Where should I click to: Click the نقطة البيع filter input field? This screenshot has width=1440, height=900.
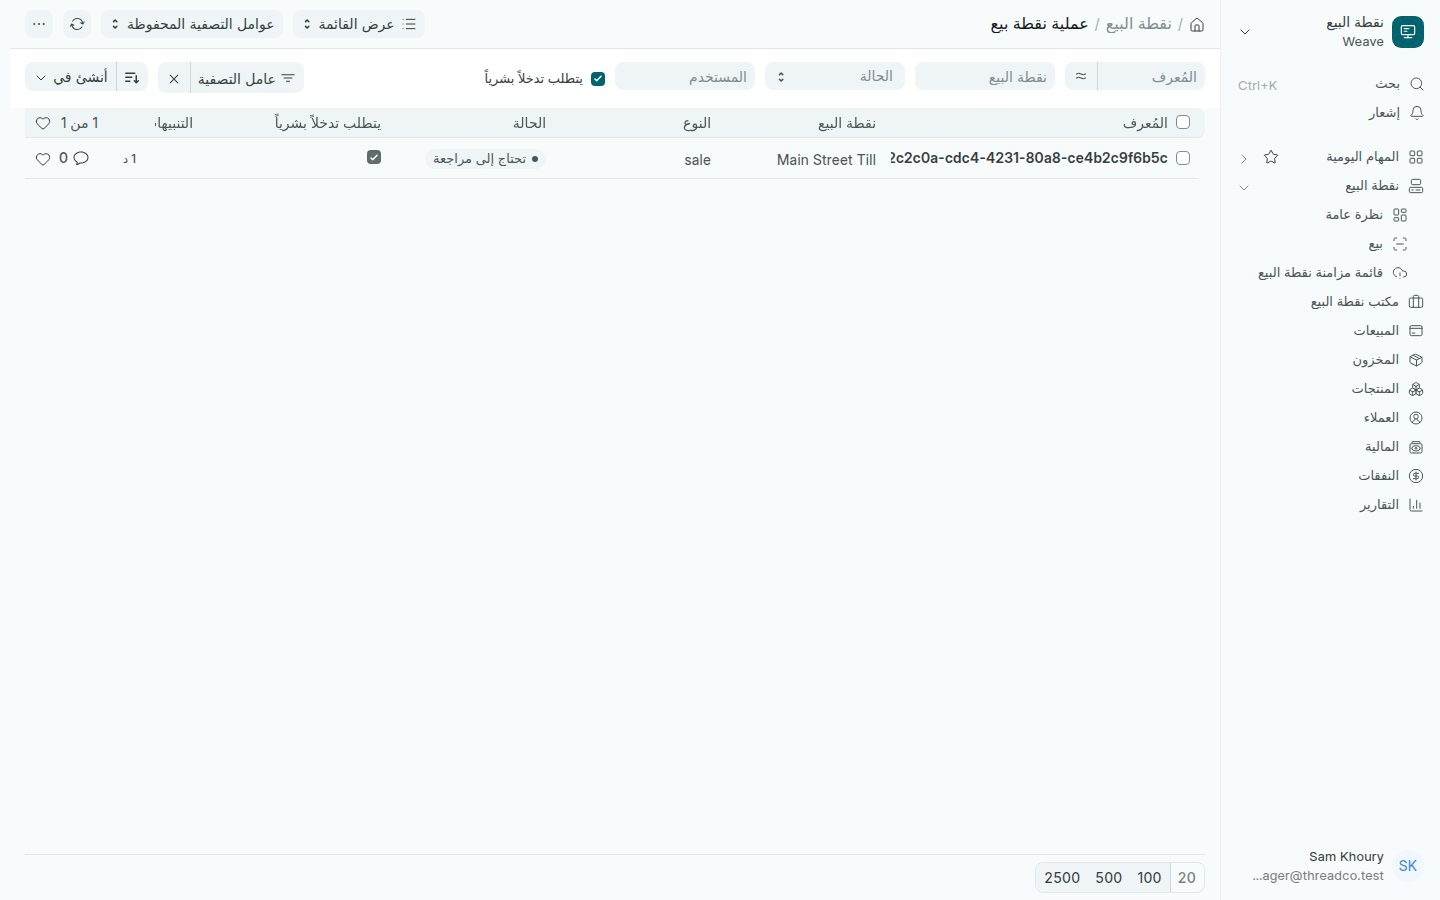(x=985, y=76)
